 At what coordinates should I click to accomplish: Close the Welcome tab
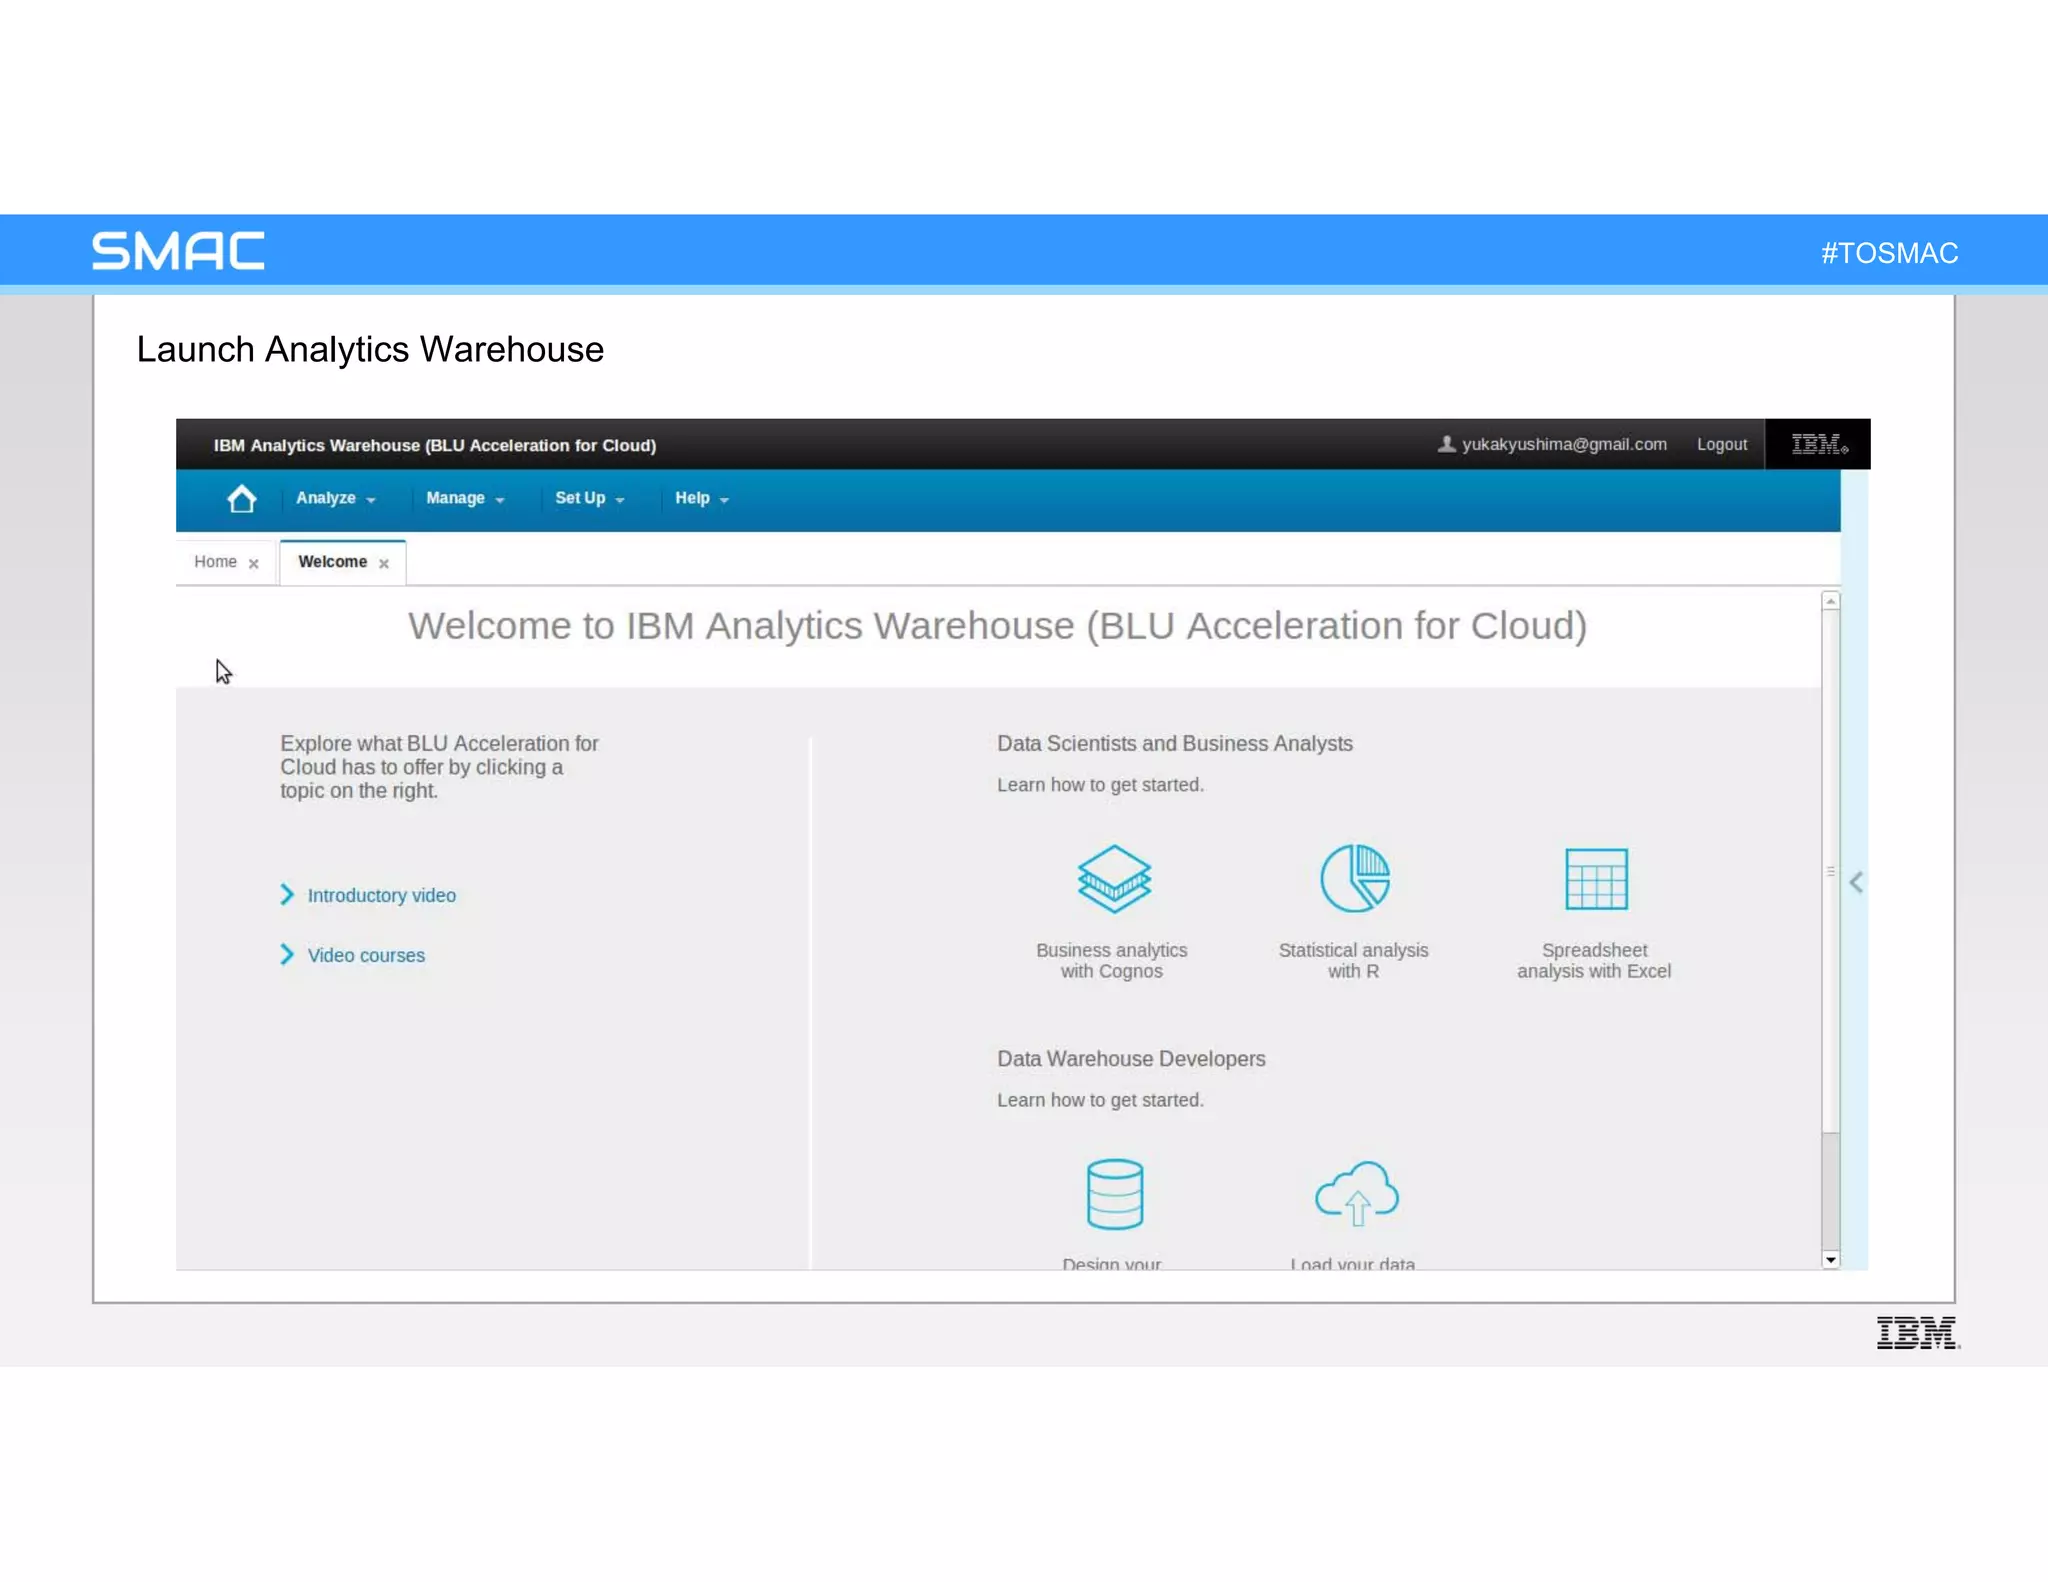384,563
